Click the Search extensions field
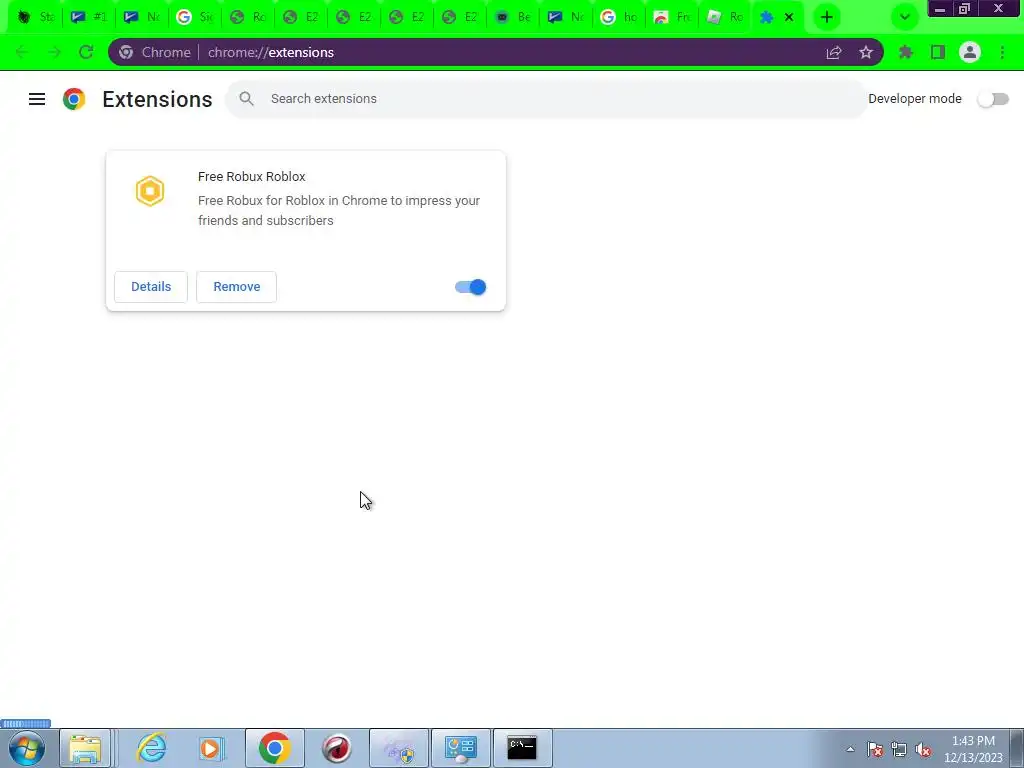This screenshot has height=768, width=1024. click(547, 99)
